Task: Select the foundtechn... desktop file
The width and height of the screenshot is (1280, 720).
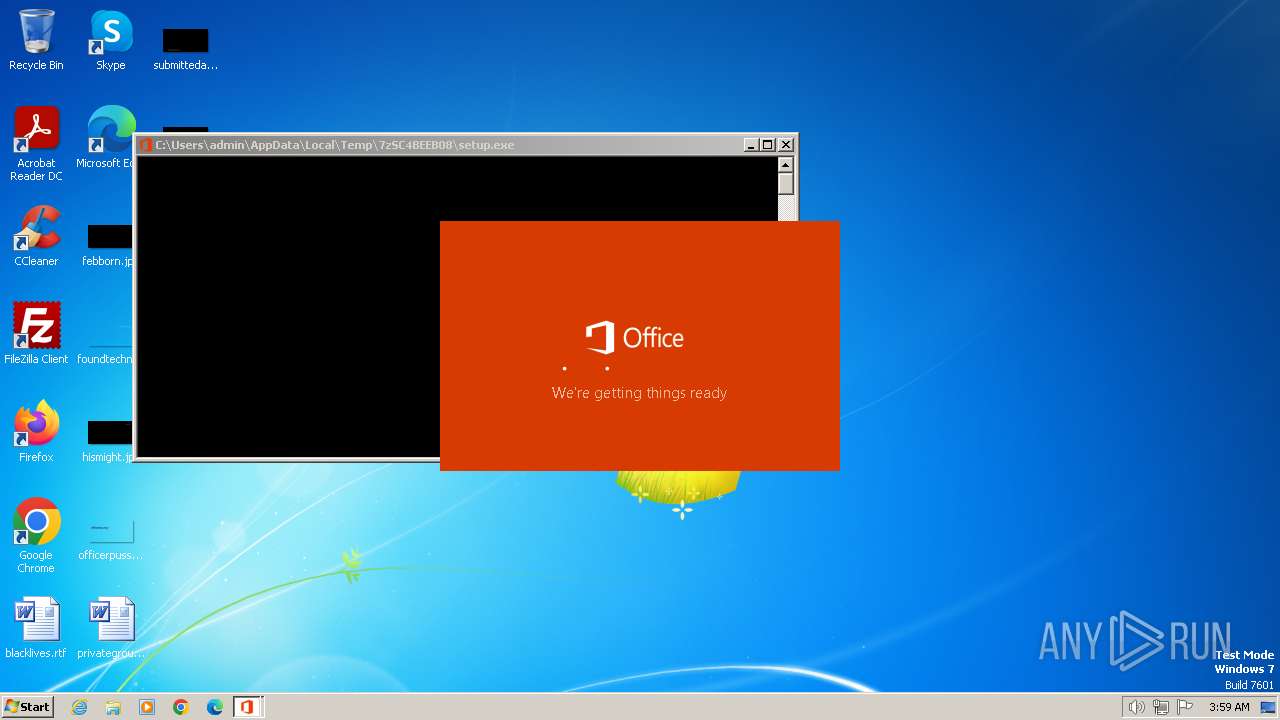Action: pos(106,344)
